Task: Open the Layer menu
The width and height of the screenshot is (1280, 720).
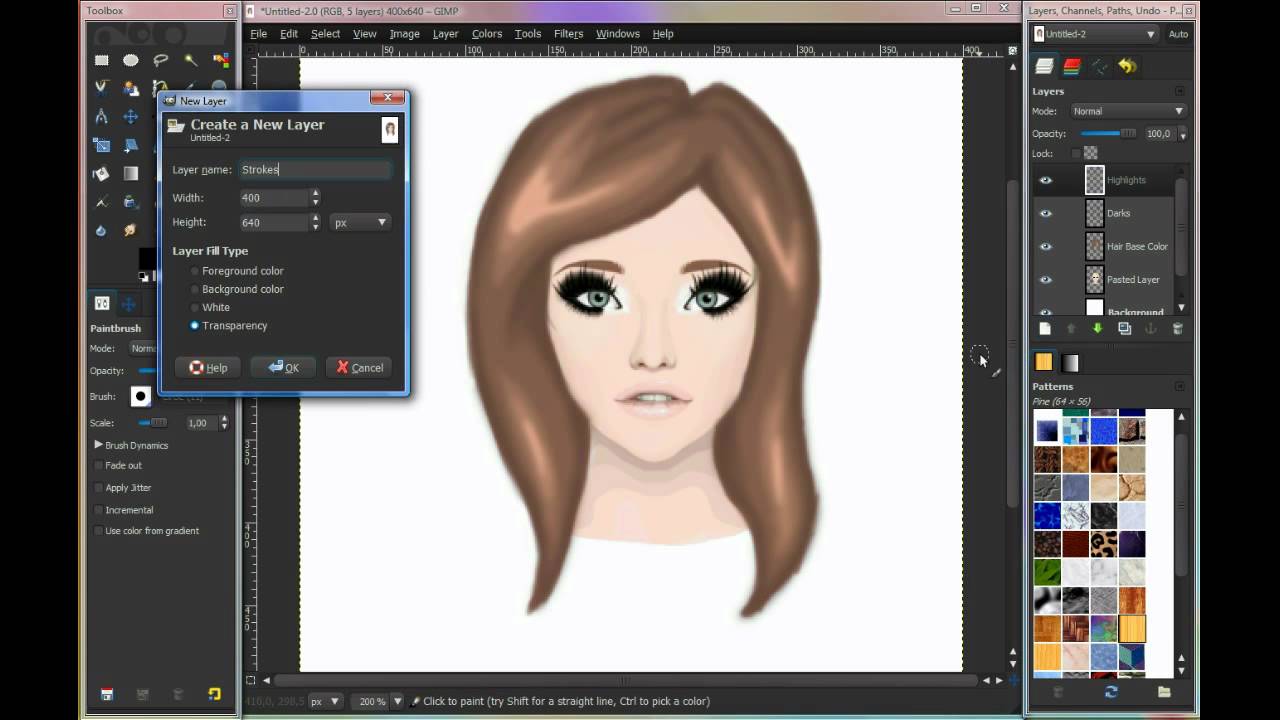Action: 445,33
